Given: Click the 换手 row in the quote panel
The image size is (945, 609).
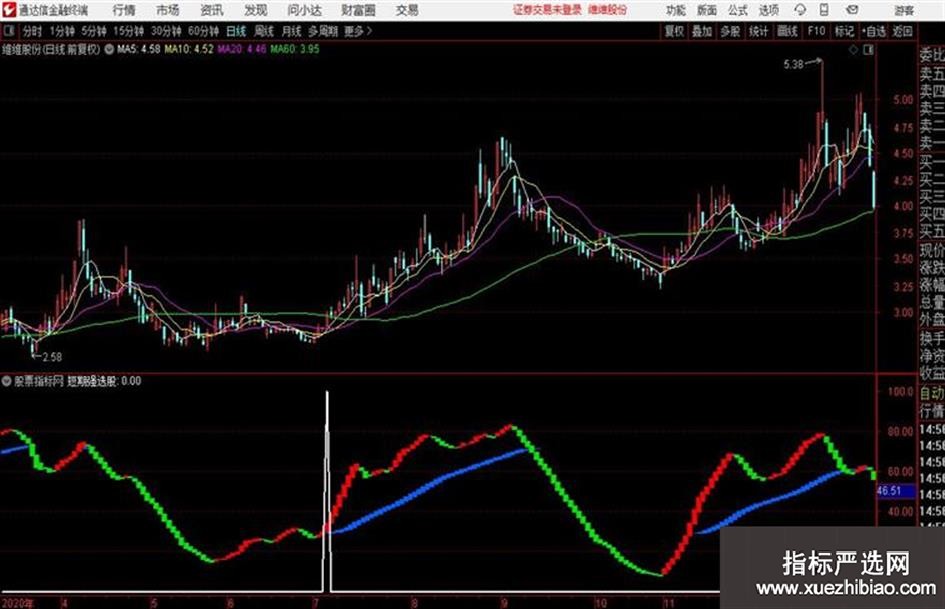Looking at the screenshot, I should point(932,339).
